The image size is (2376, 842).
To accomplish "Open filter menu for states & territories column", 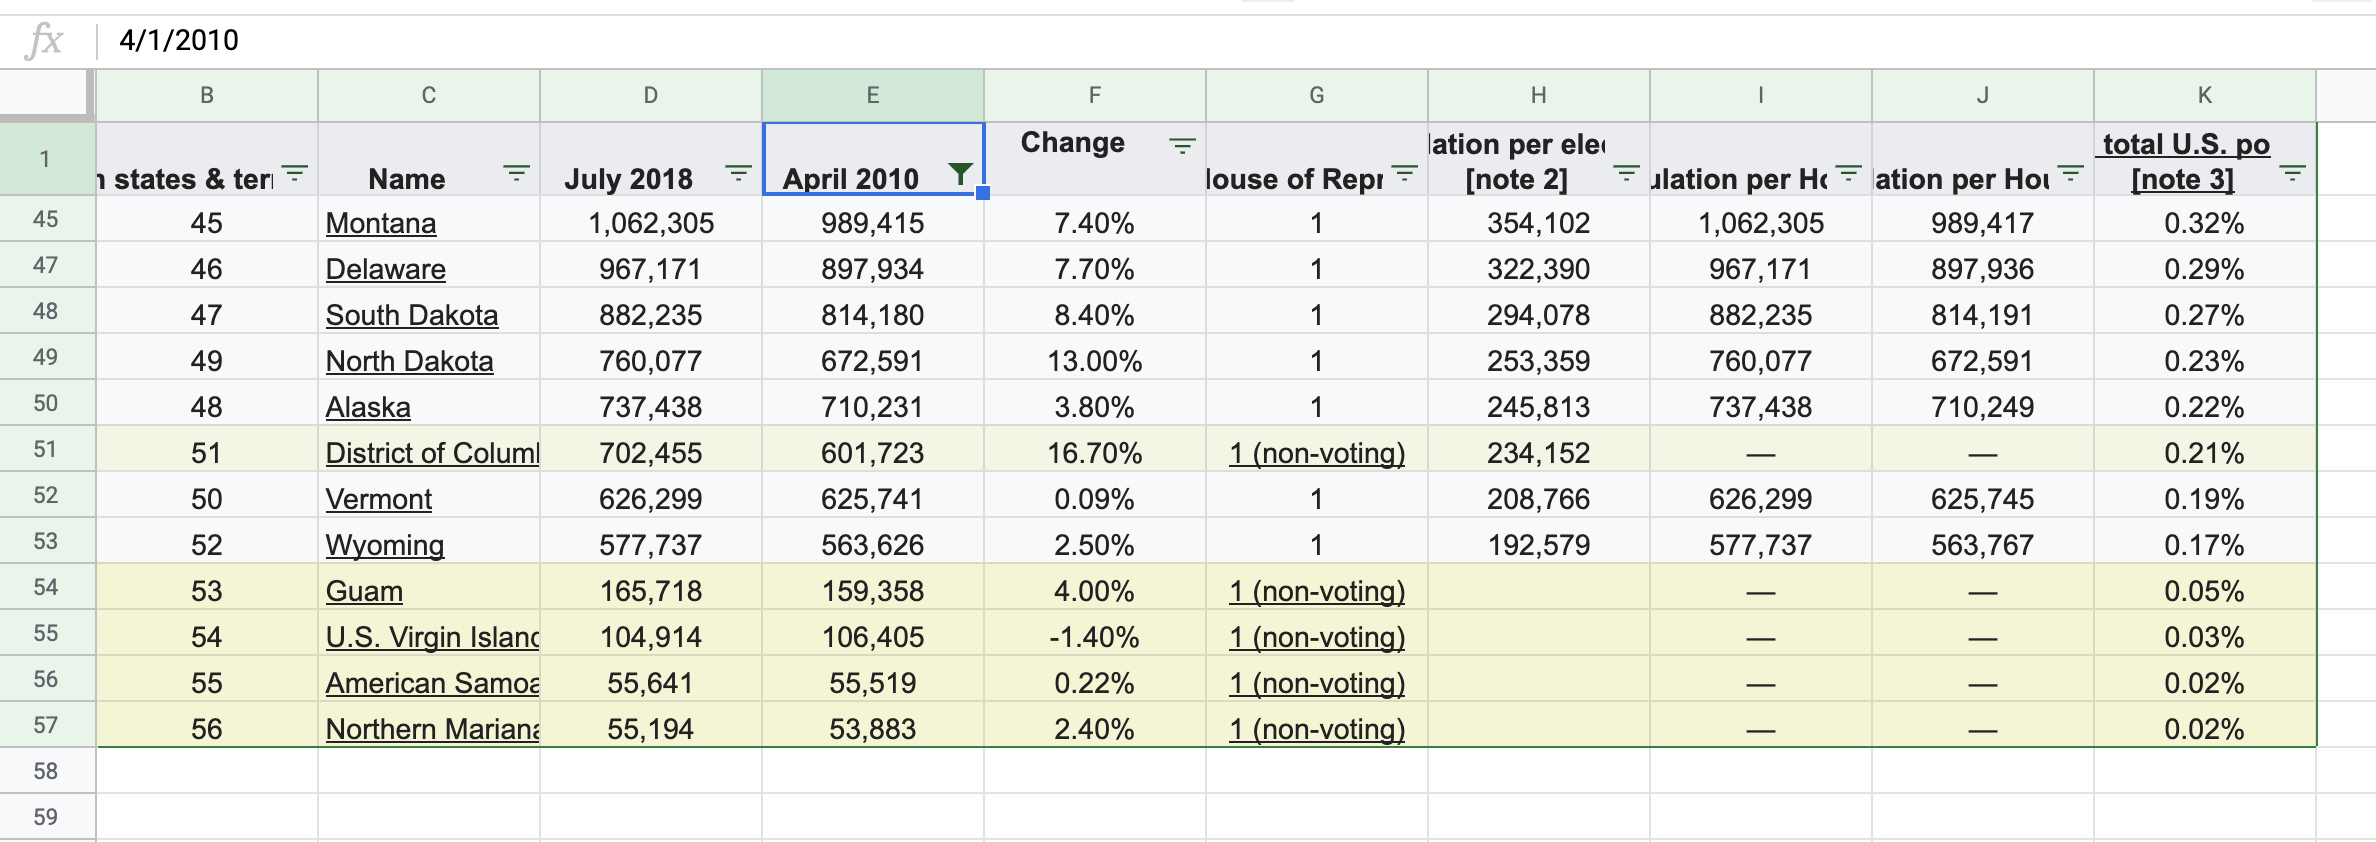I will 294,173.
